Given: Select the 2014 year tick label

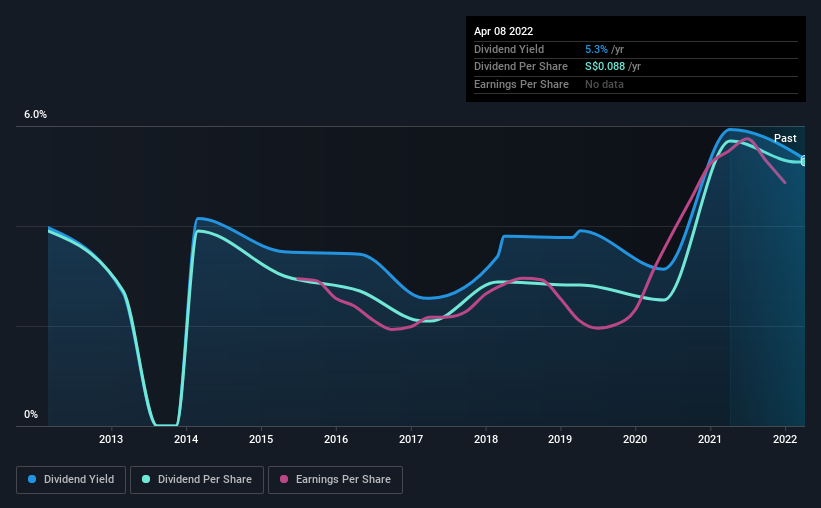Looking at the screenshot, I should click(186, 439).
